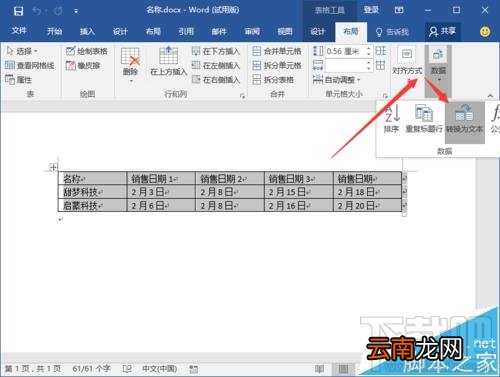This screenshot has height=377, width=500.
Task: Open the 删除 table dropdown
Action: (130, 65)
